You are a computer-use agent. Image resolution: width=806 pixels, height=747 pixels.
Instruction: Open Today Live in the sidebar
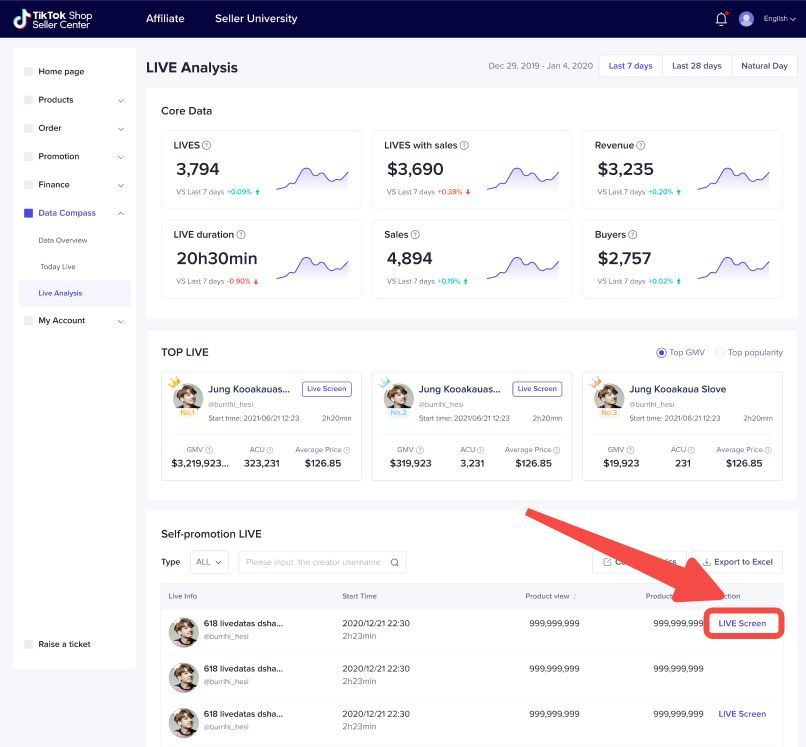click(x=57, y=267)
